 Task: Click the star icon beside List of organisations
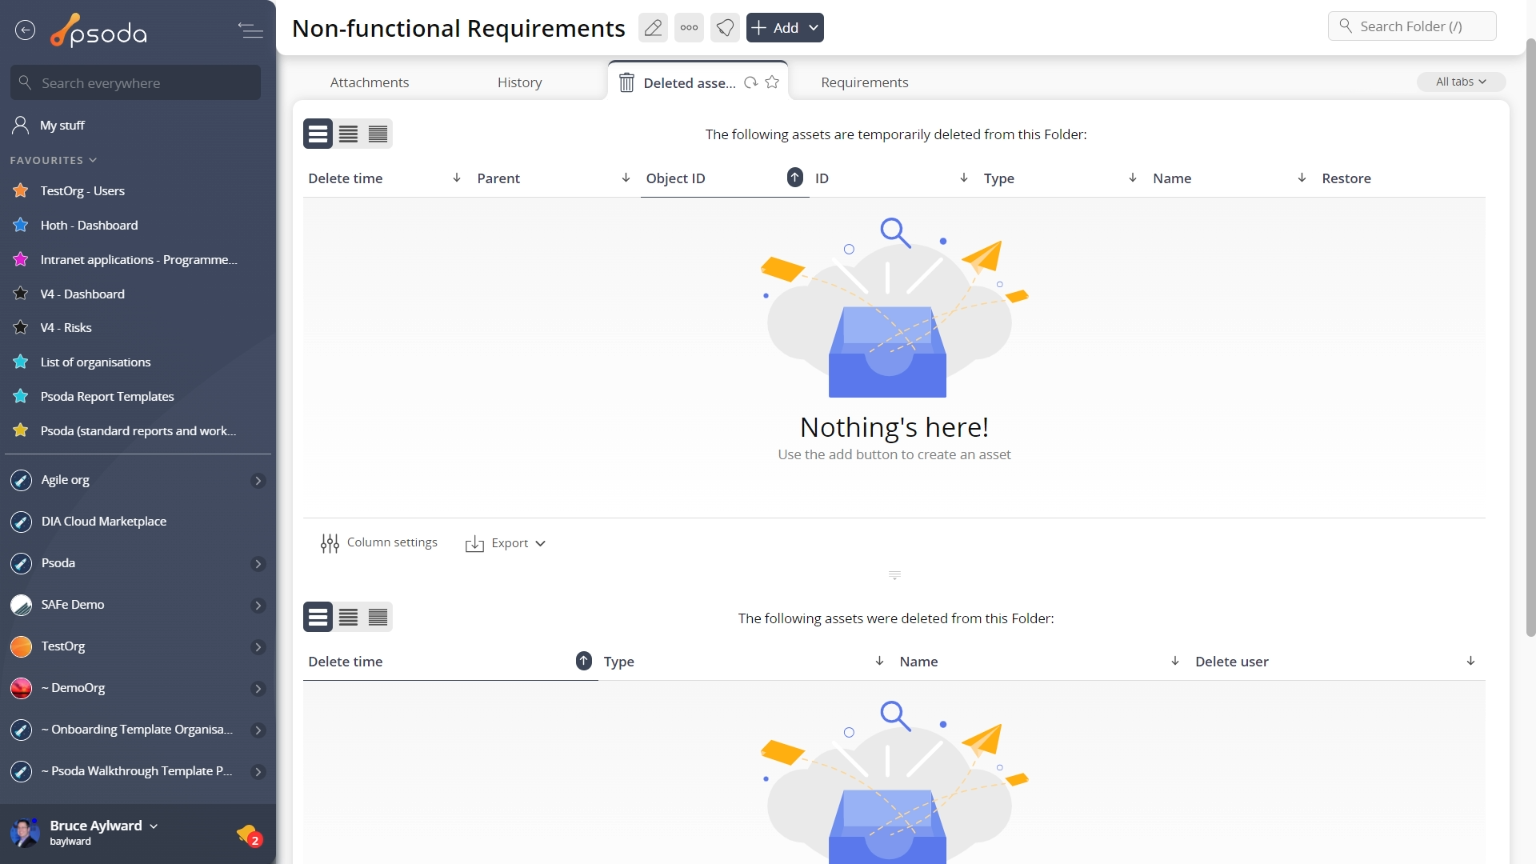coord(20,362)
